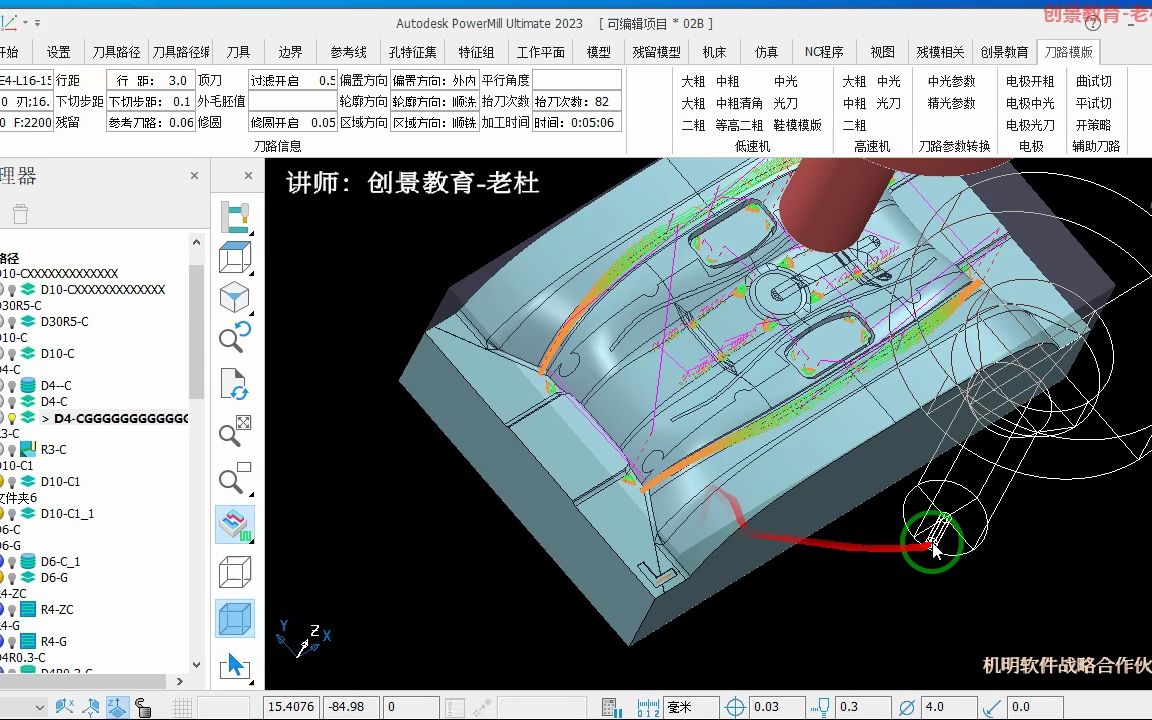
Task: Close the explorer panel
Action: 194,176
